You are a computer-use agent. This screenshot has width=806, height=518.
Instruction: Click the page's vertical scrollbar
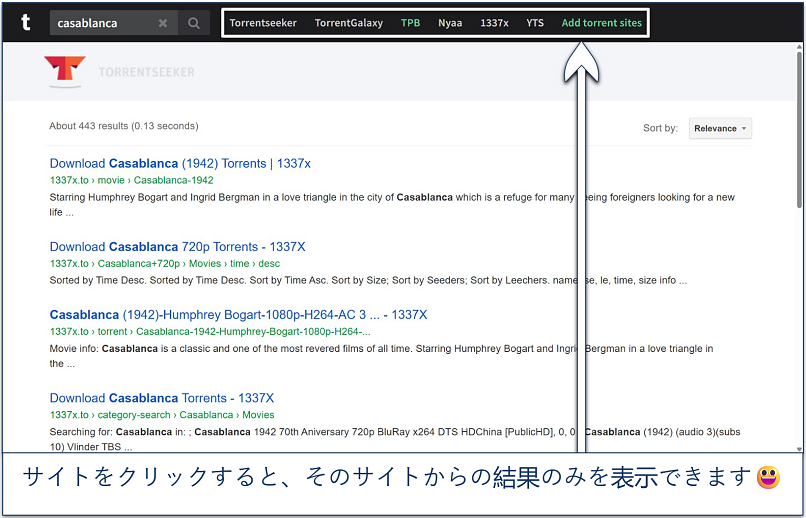pyautogui.click(x=799, y=250)
